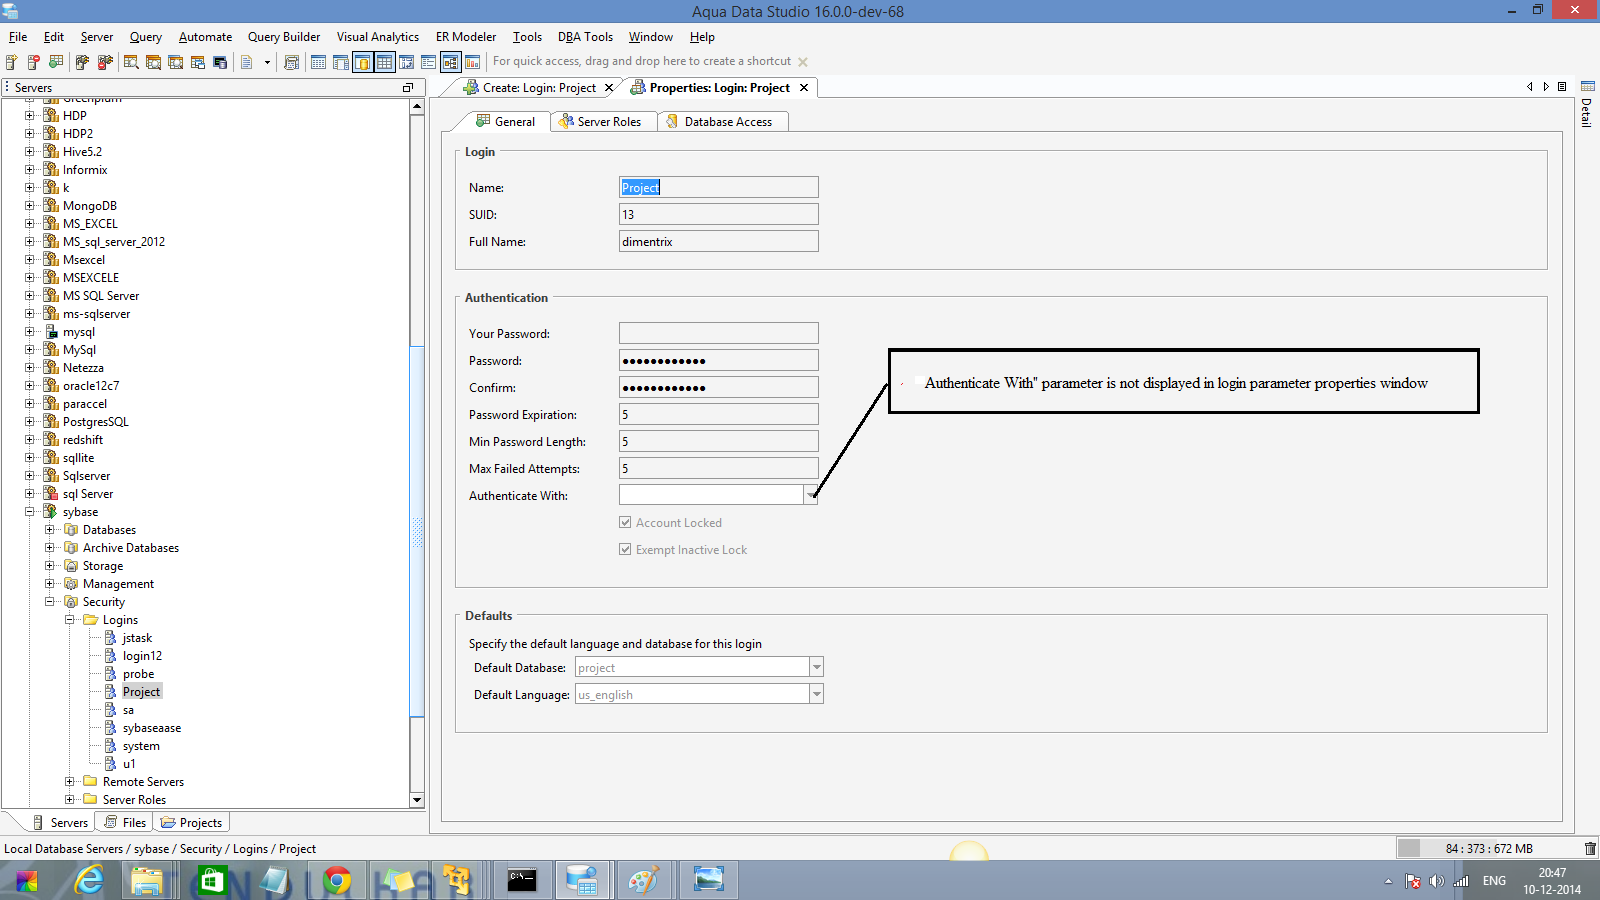
Task: Click the grid icon with green dot
Action: point(56,62)
